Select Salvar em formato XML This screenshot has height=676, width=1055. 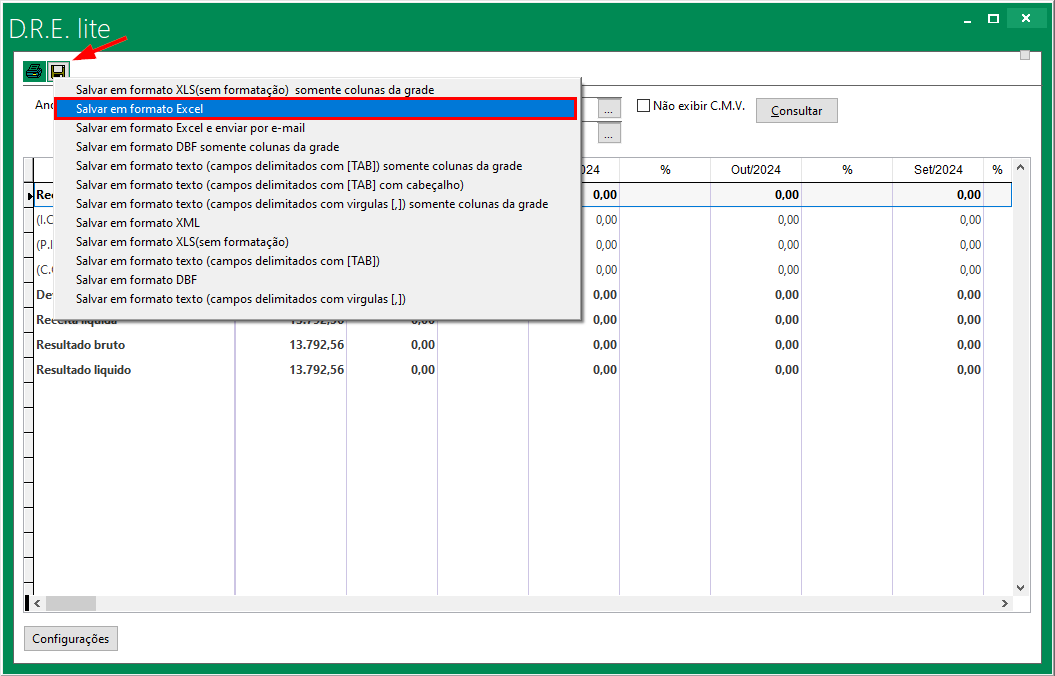(138, 223)
